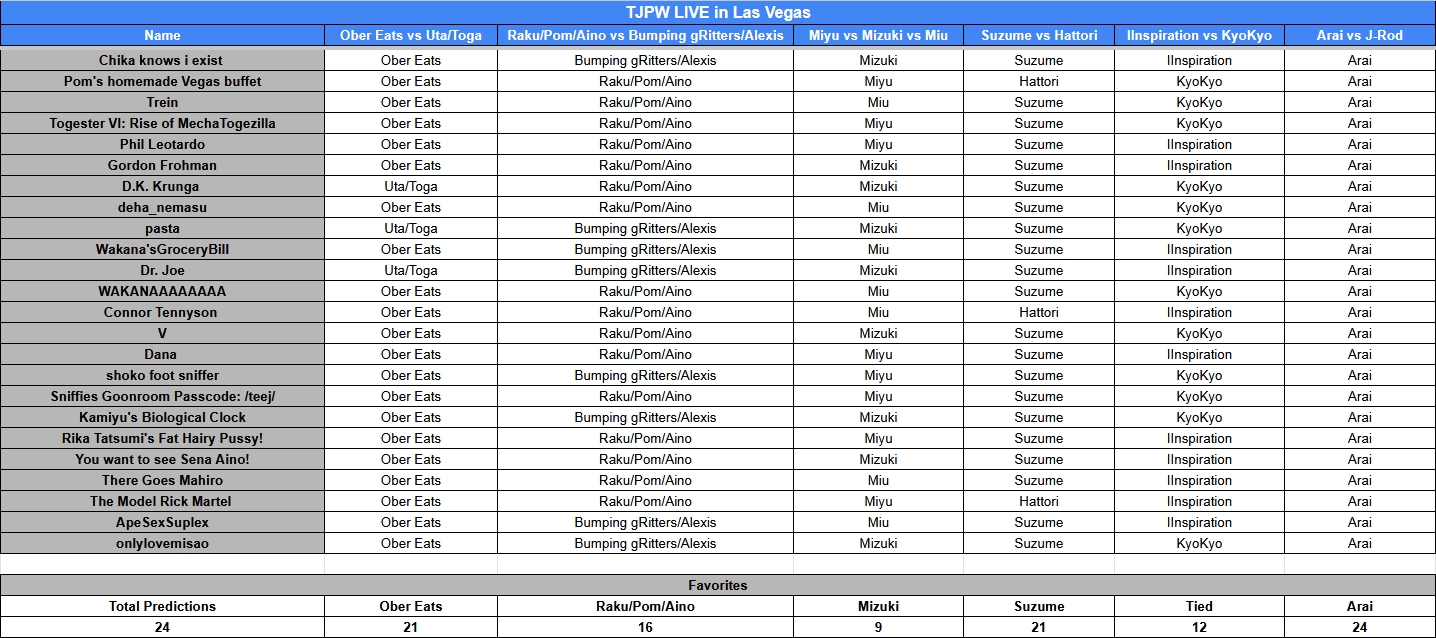Viewport: 1436px width, 638px height.
Task: Select the 'Miyu vs Mizuki vs Miu' header
Action: [x=878, y=35]
